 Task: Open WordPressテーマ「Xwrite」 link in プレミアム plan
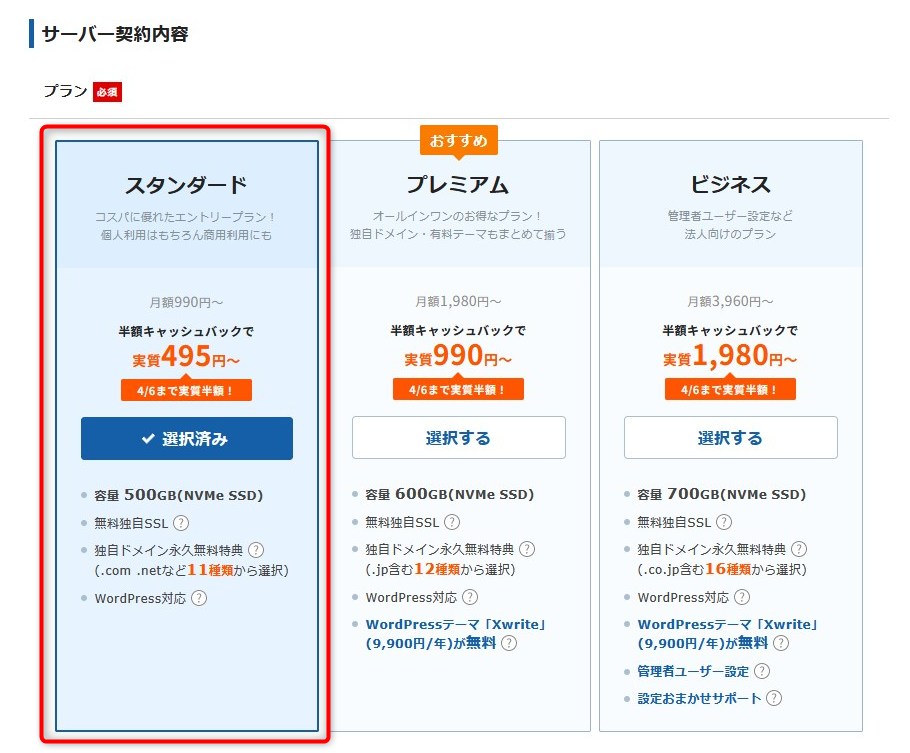pos(456,624)
